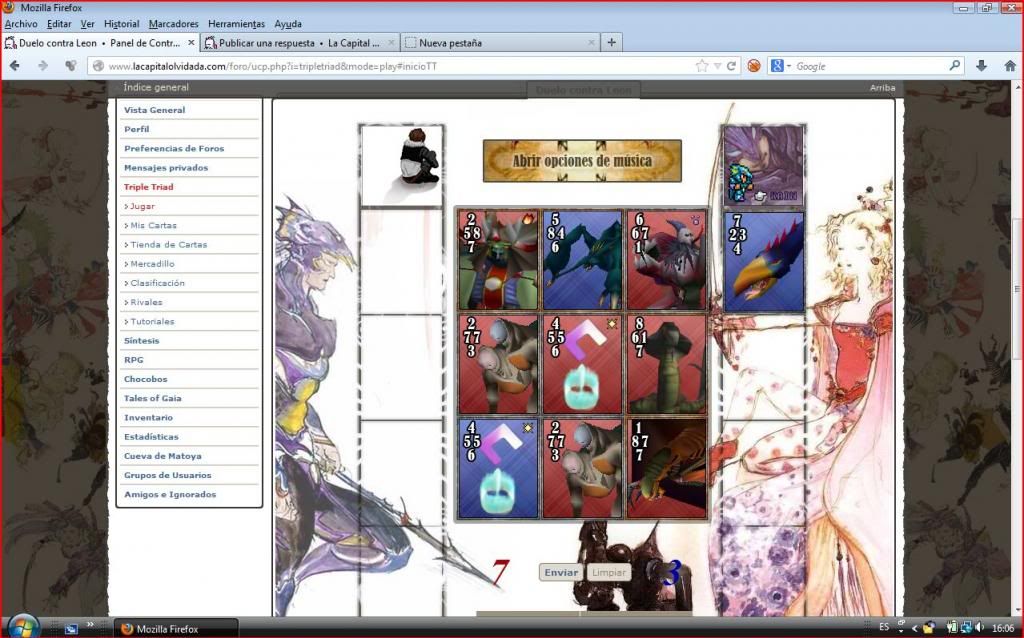1024x638 pixels.
Task: Reload the page with the refresh icon
Action: coord(731,66)
